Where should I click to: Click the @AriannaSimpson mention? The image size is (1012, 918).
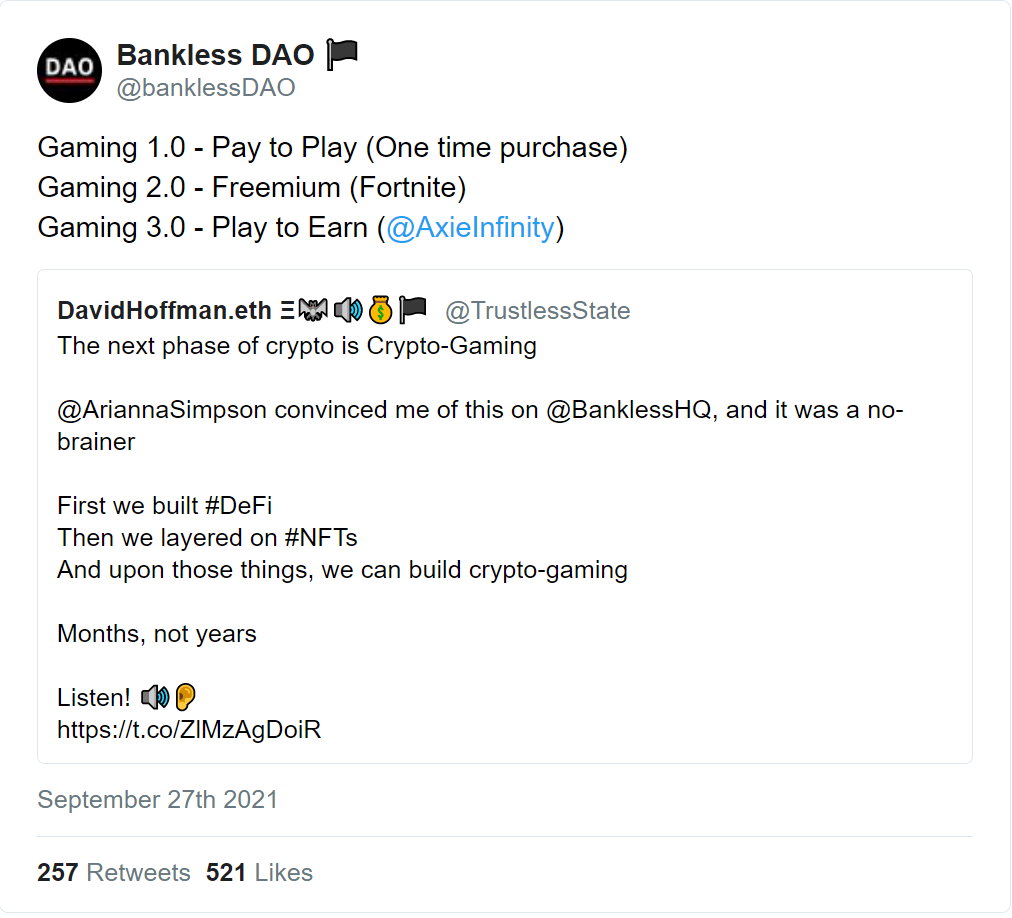[162, 410]
